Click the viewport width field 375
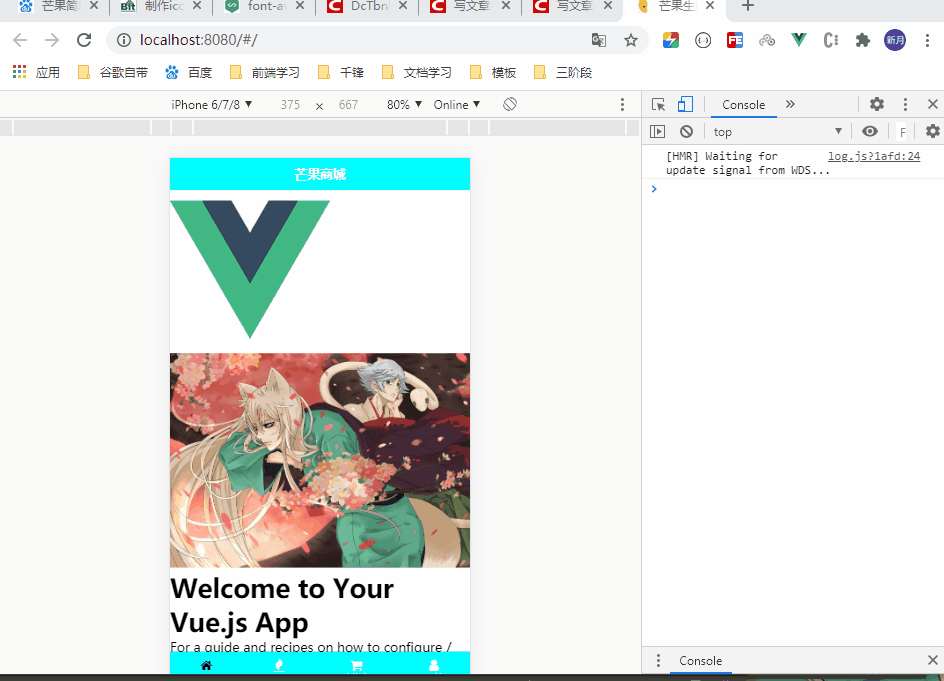Screen dimensions: 944x681 click(290, 105)
